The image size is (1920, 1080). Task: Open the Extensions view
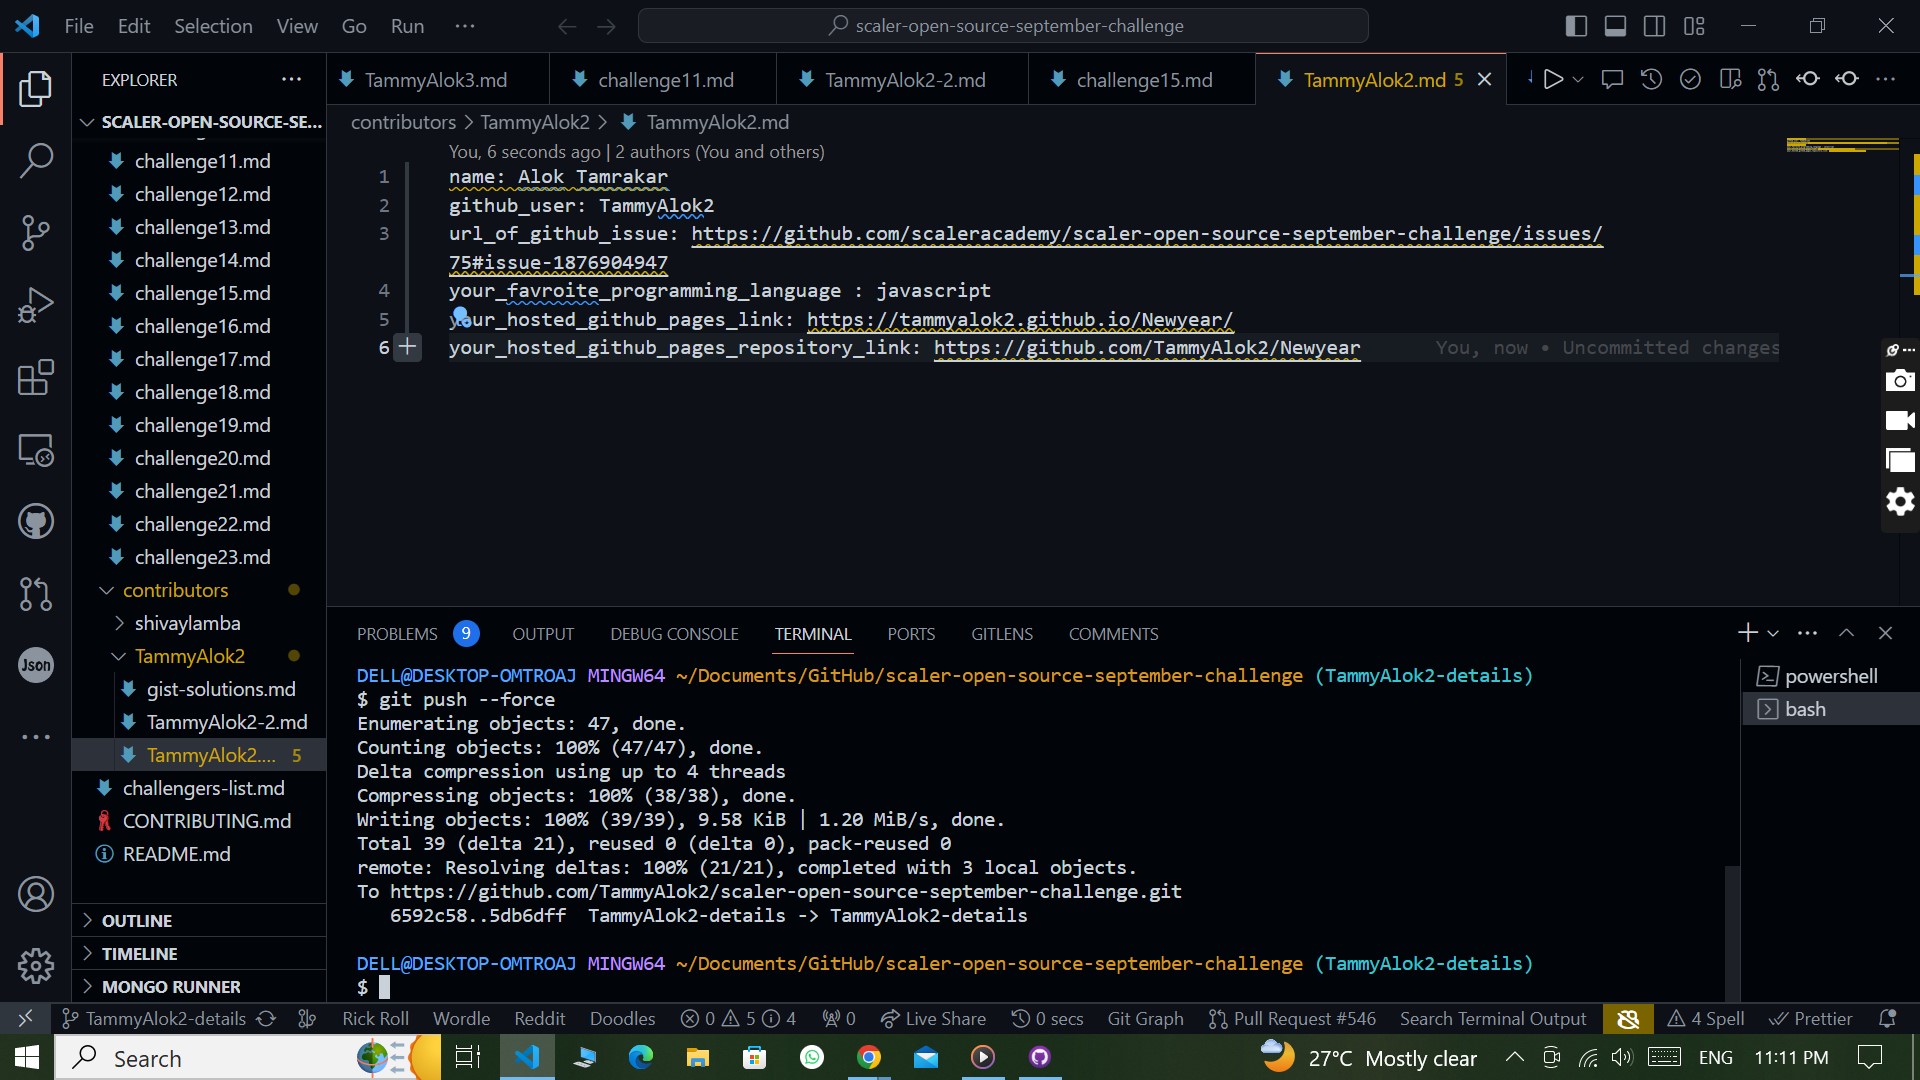[x=36, y=377]
